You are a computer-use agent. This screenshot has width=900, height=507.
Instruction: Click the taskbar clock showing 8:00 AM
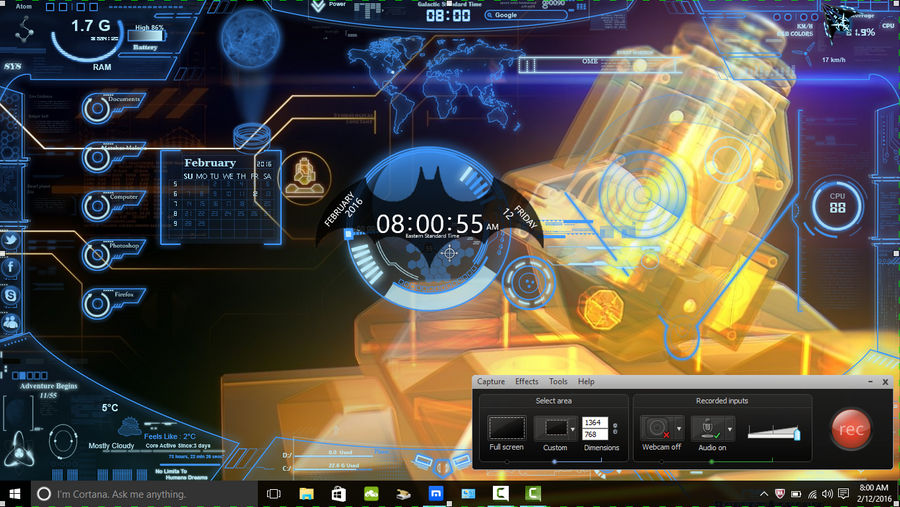pos(875,494)
